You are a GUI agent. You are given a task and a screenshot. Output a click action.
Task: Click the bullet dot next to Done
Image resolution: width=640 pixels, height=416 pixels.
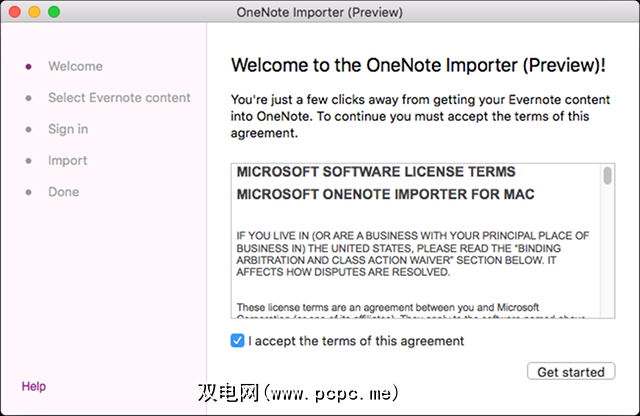click(x=29, y=192)
